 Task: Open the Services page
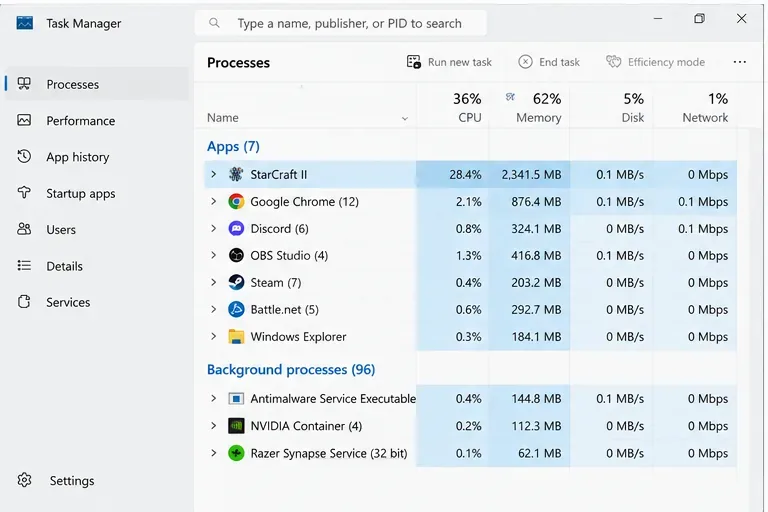pyautogui.click(x=96, y=302)
